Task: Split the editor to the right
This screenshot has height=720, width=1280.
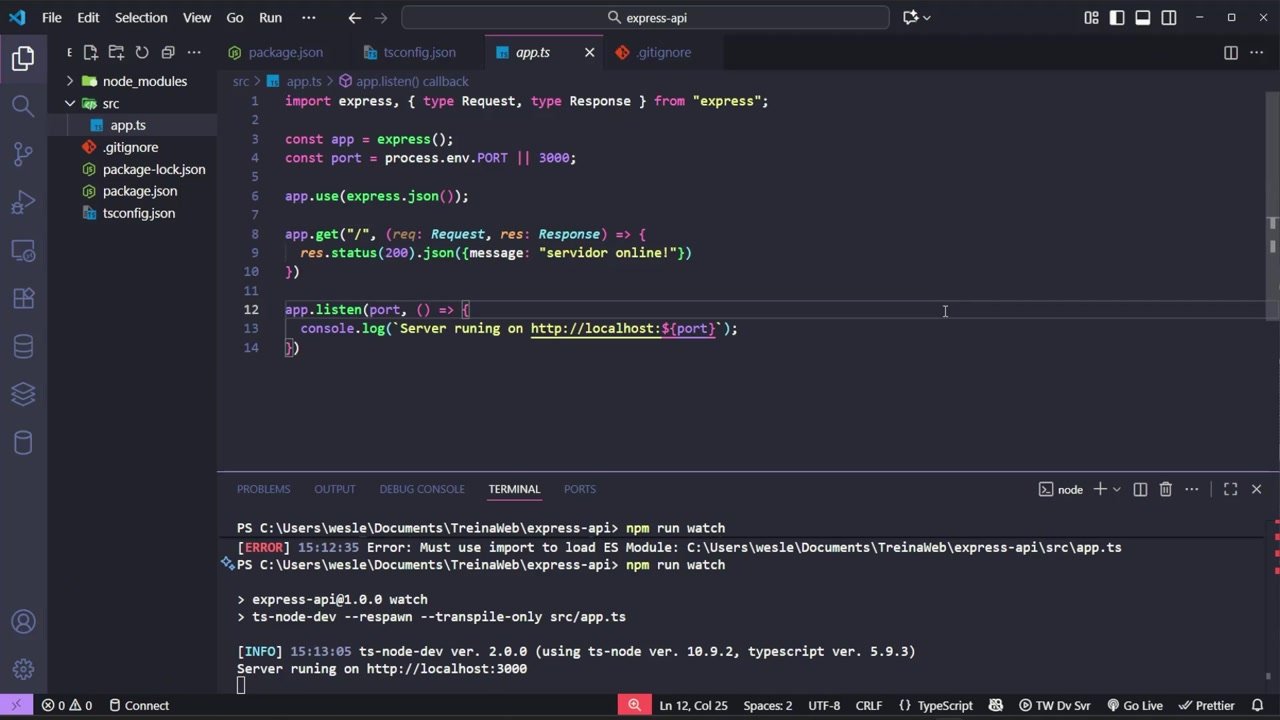Action: coord(1231,52)
